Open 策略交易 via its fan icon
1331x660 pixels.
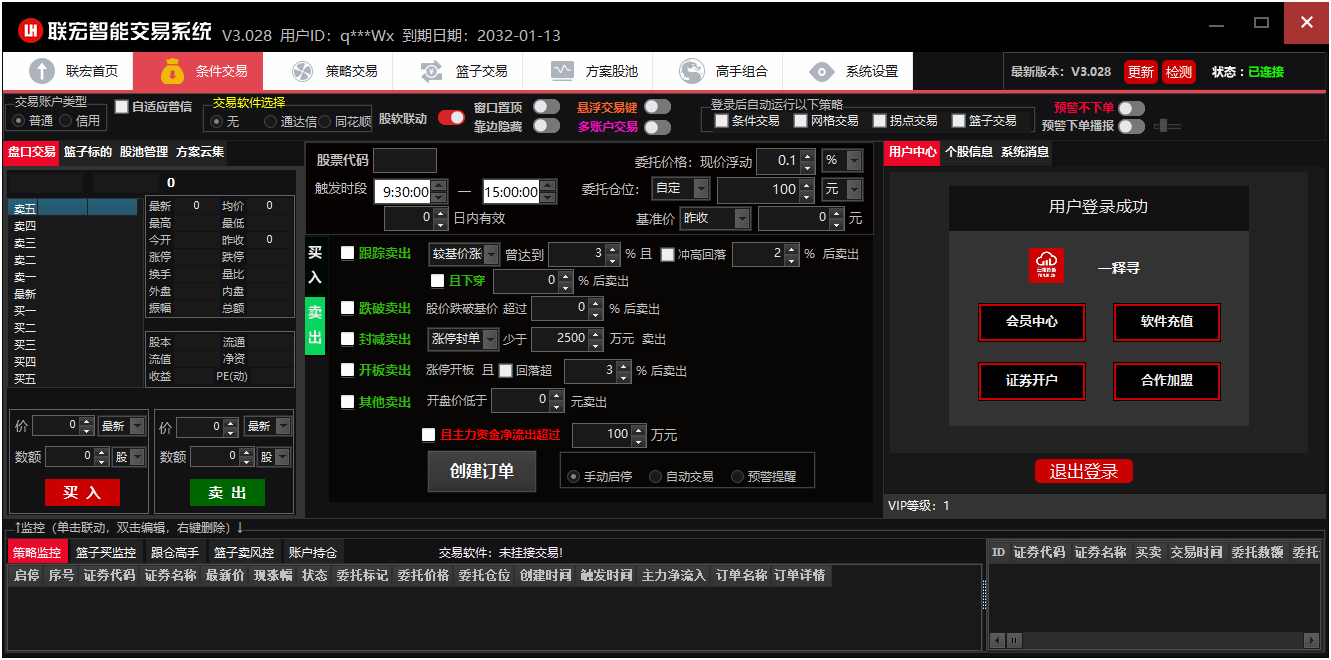click(x=302, y=71)
